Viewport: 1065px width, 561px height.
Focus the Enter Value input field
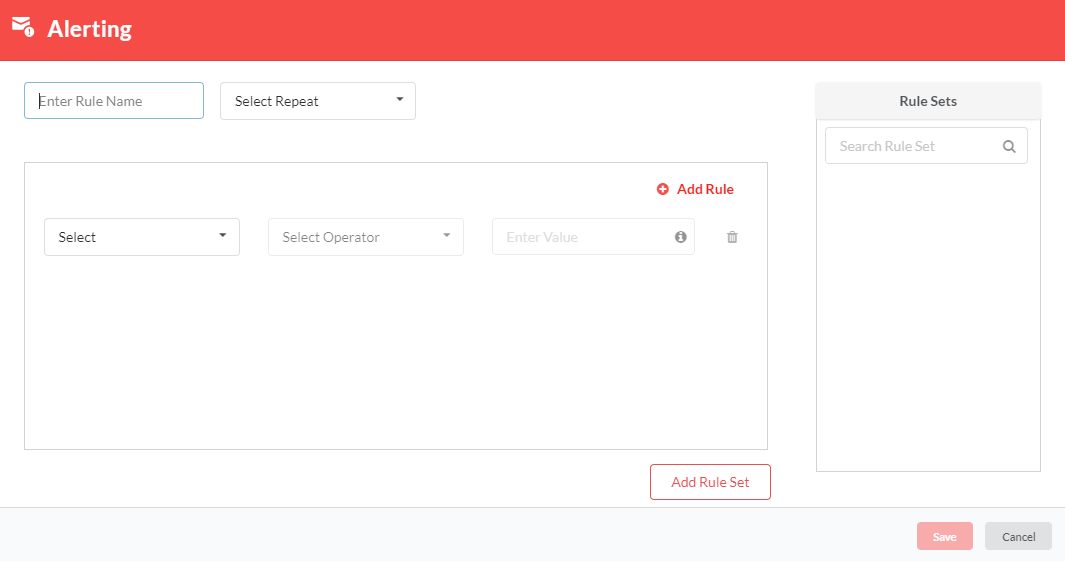[593, 236]
